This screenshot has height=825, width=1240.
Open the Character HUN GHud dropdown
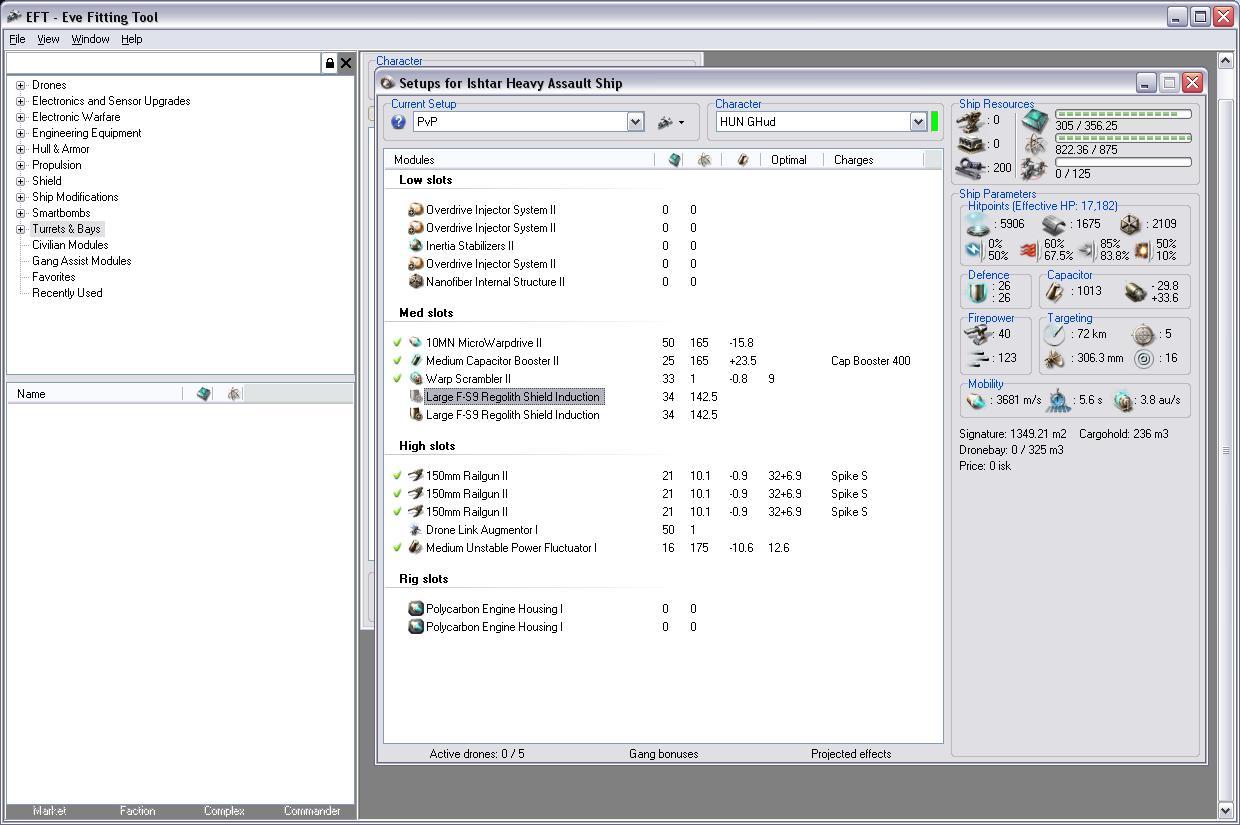coord(918,122)
